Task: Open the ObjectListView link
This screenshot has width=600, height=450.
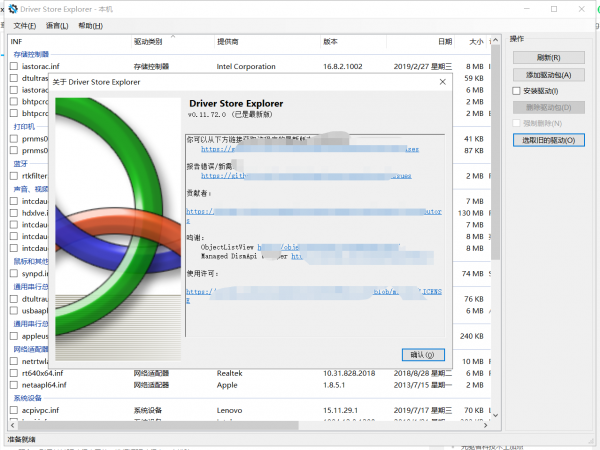Action: pyautogui.click(x=328, y=247)
